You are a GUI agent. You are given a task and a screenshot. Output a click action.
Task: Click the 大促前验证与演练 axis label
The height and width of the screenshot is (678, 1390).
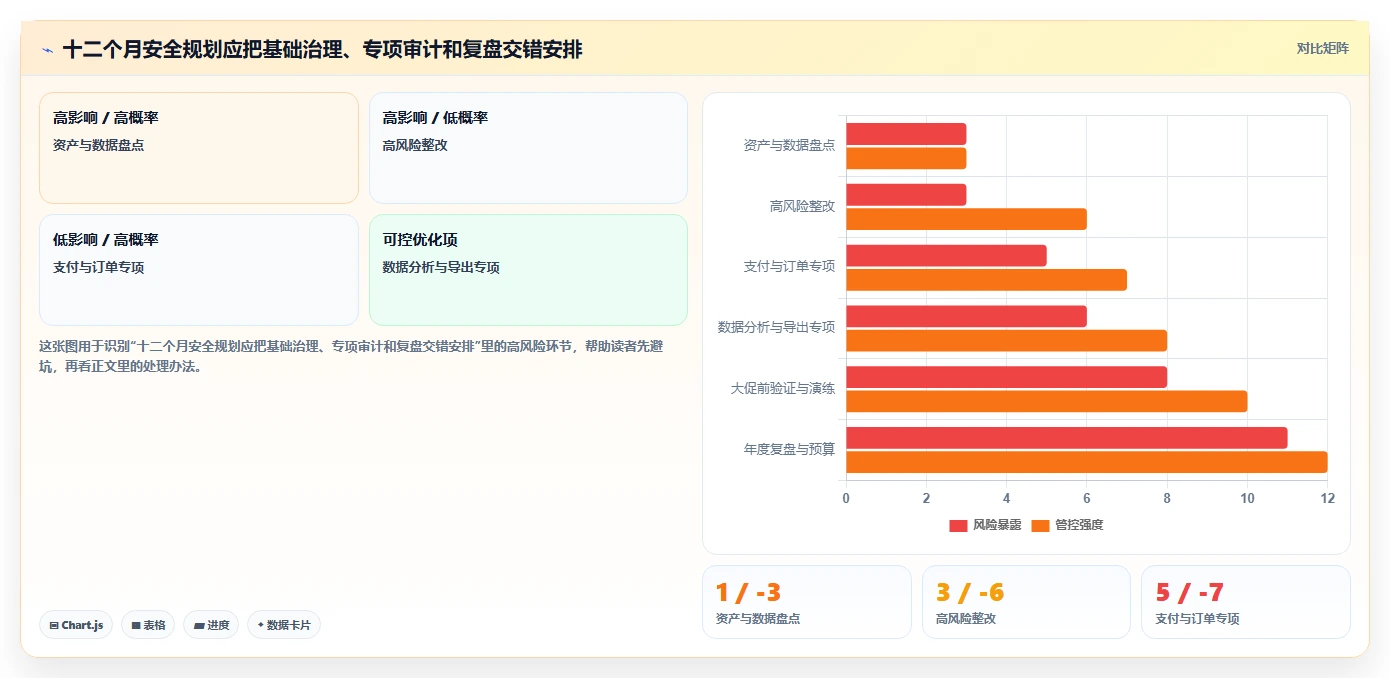coord(782,389)
